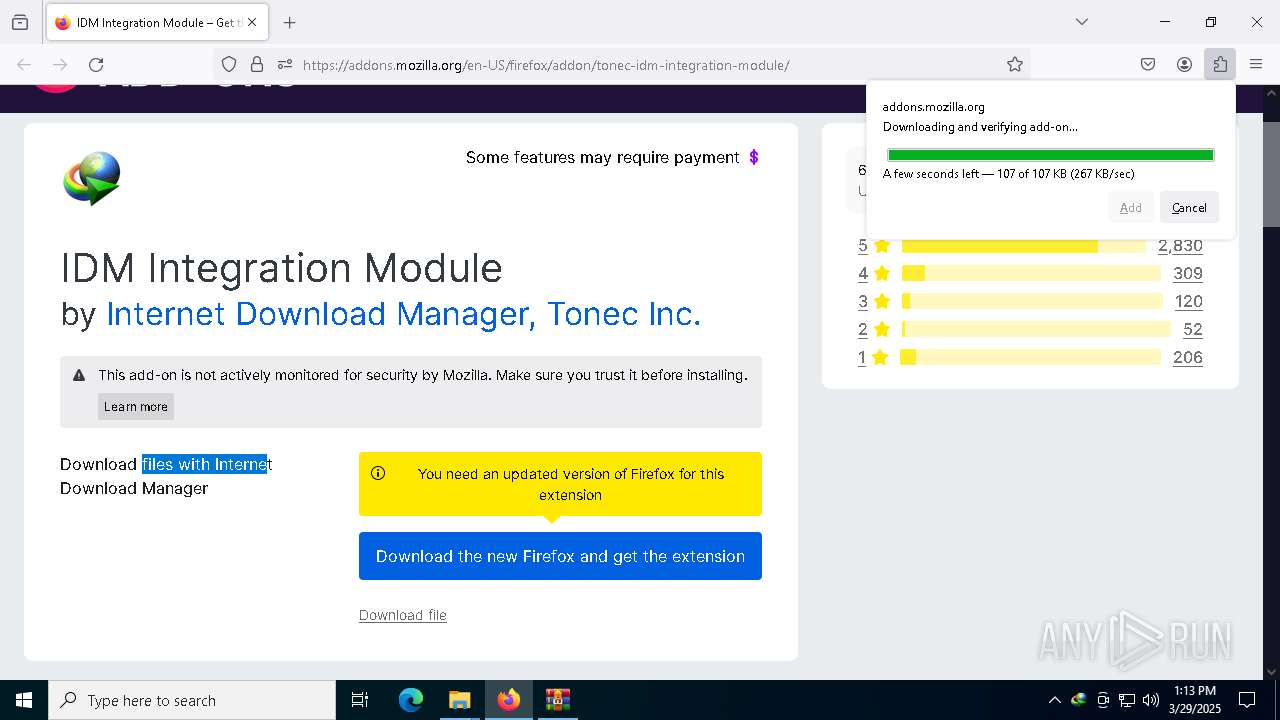Image resolution: width=1280 pixels, height=720 pixels.
Task: Show hidden system tray icons
Action: (1054, 700)
